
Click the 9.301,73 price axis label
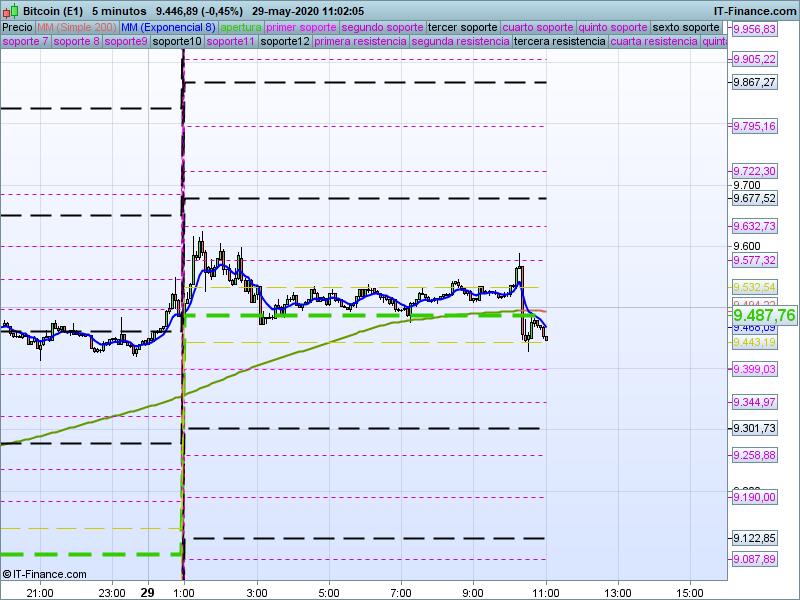pyautogui.click(x=754, y=428)
